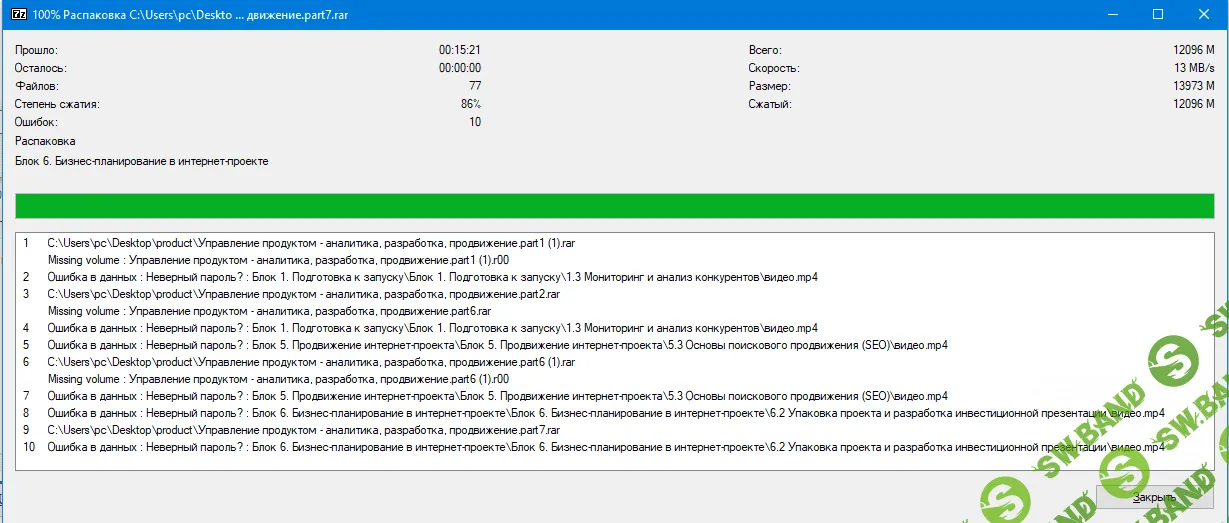
Task: Select error row 8 about 6.2 Упаковка проекта
Action: tap(605, 413)
